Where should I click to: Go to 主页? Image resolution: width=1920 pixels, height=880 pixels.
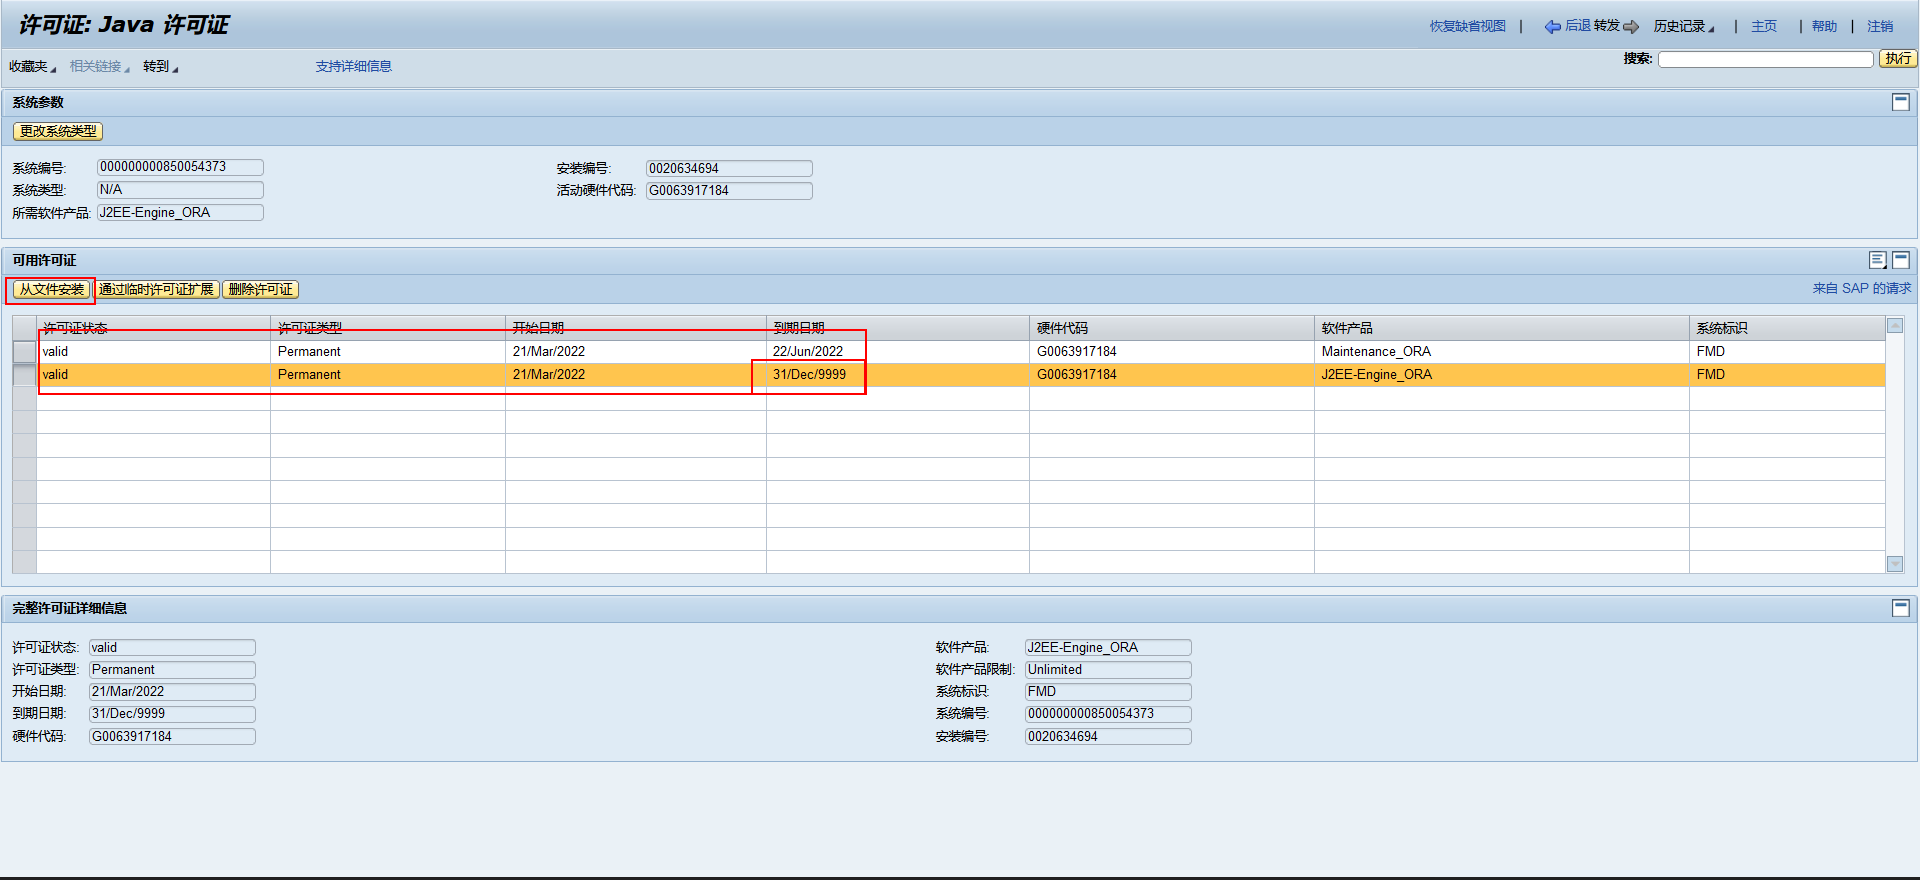[1764, 26]
